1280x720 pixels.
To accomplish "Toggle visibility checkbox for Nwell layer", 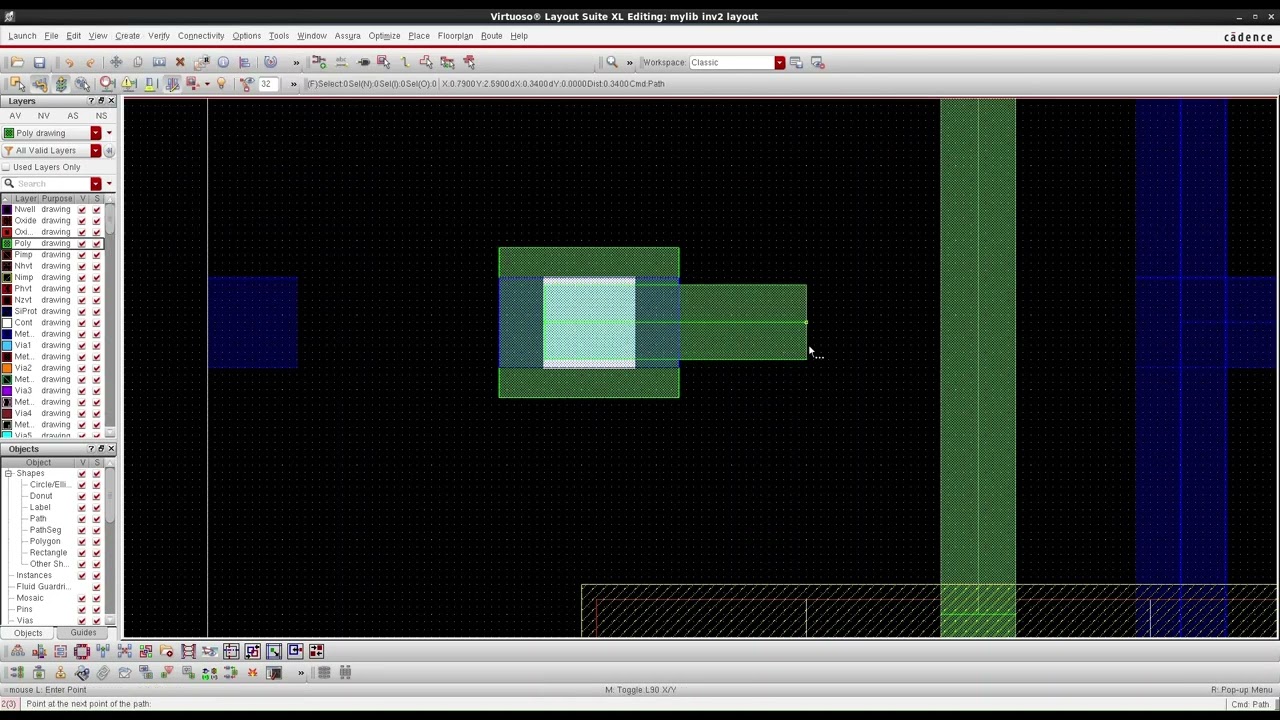I will 82,209.
